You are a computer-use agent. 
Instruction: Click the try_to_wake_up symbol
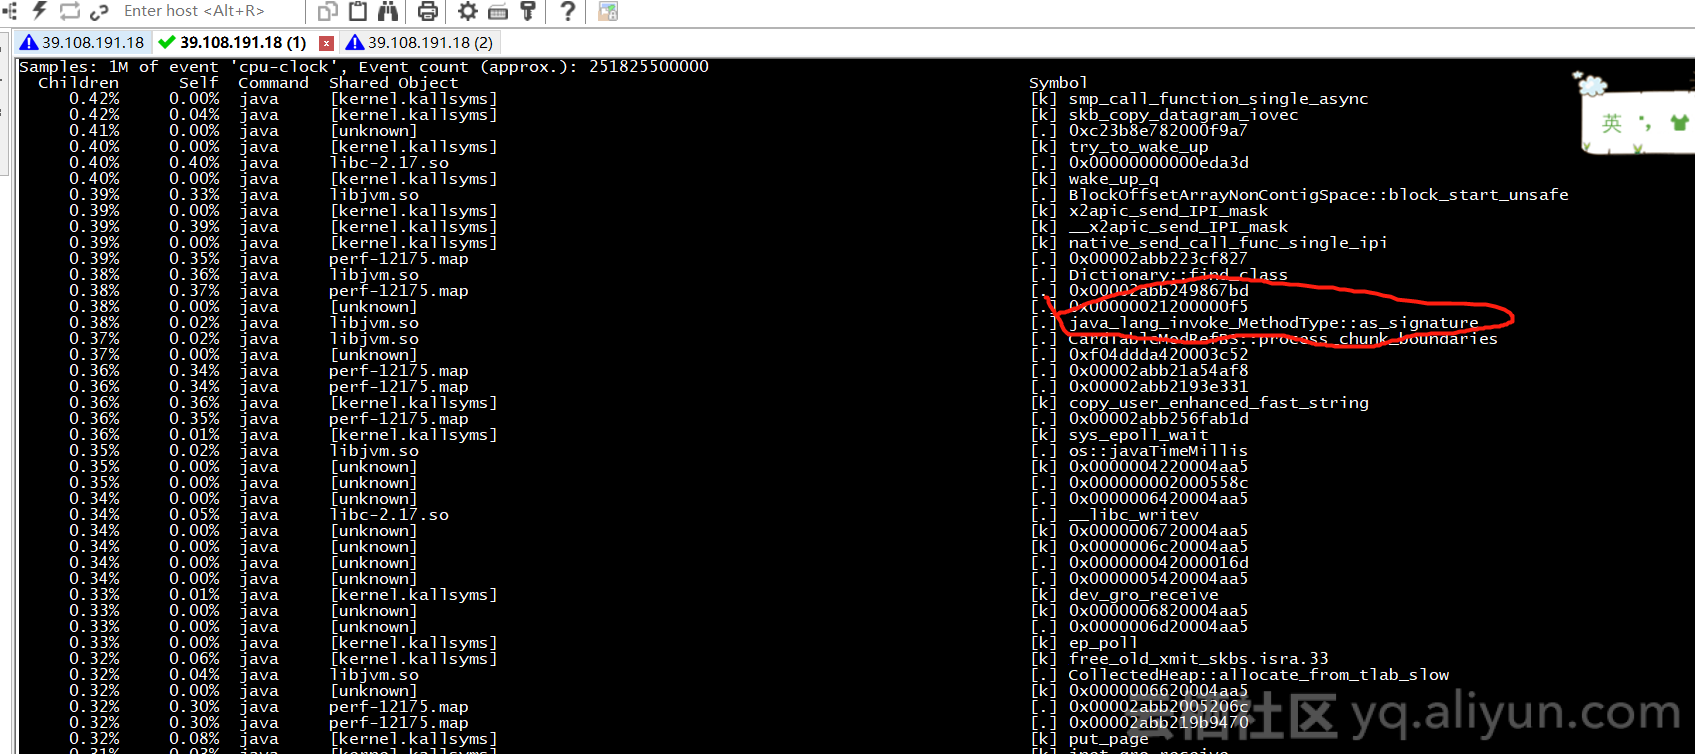point(1138,147)
